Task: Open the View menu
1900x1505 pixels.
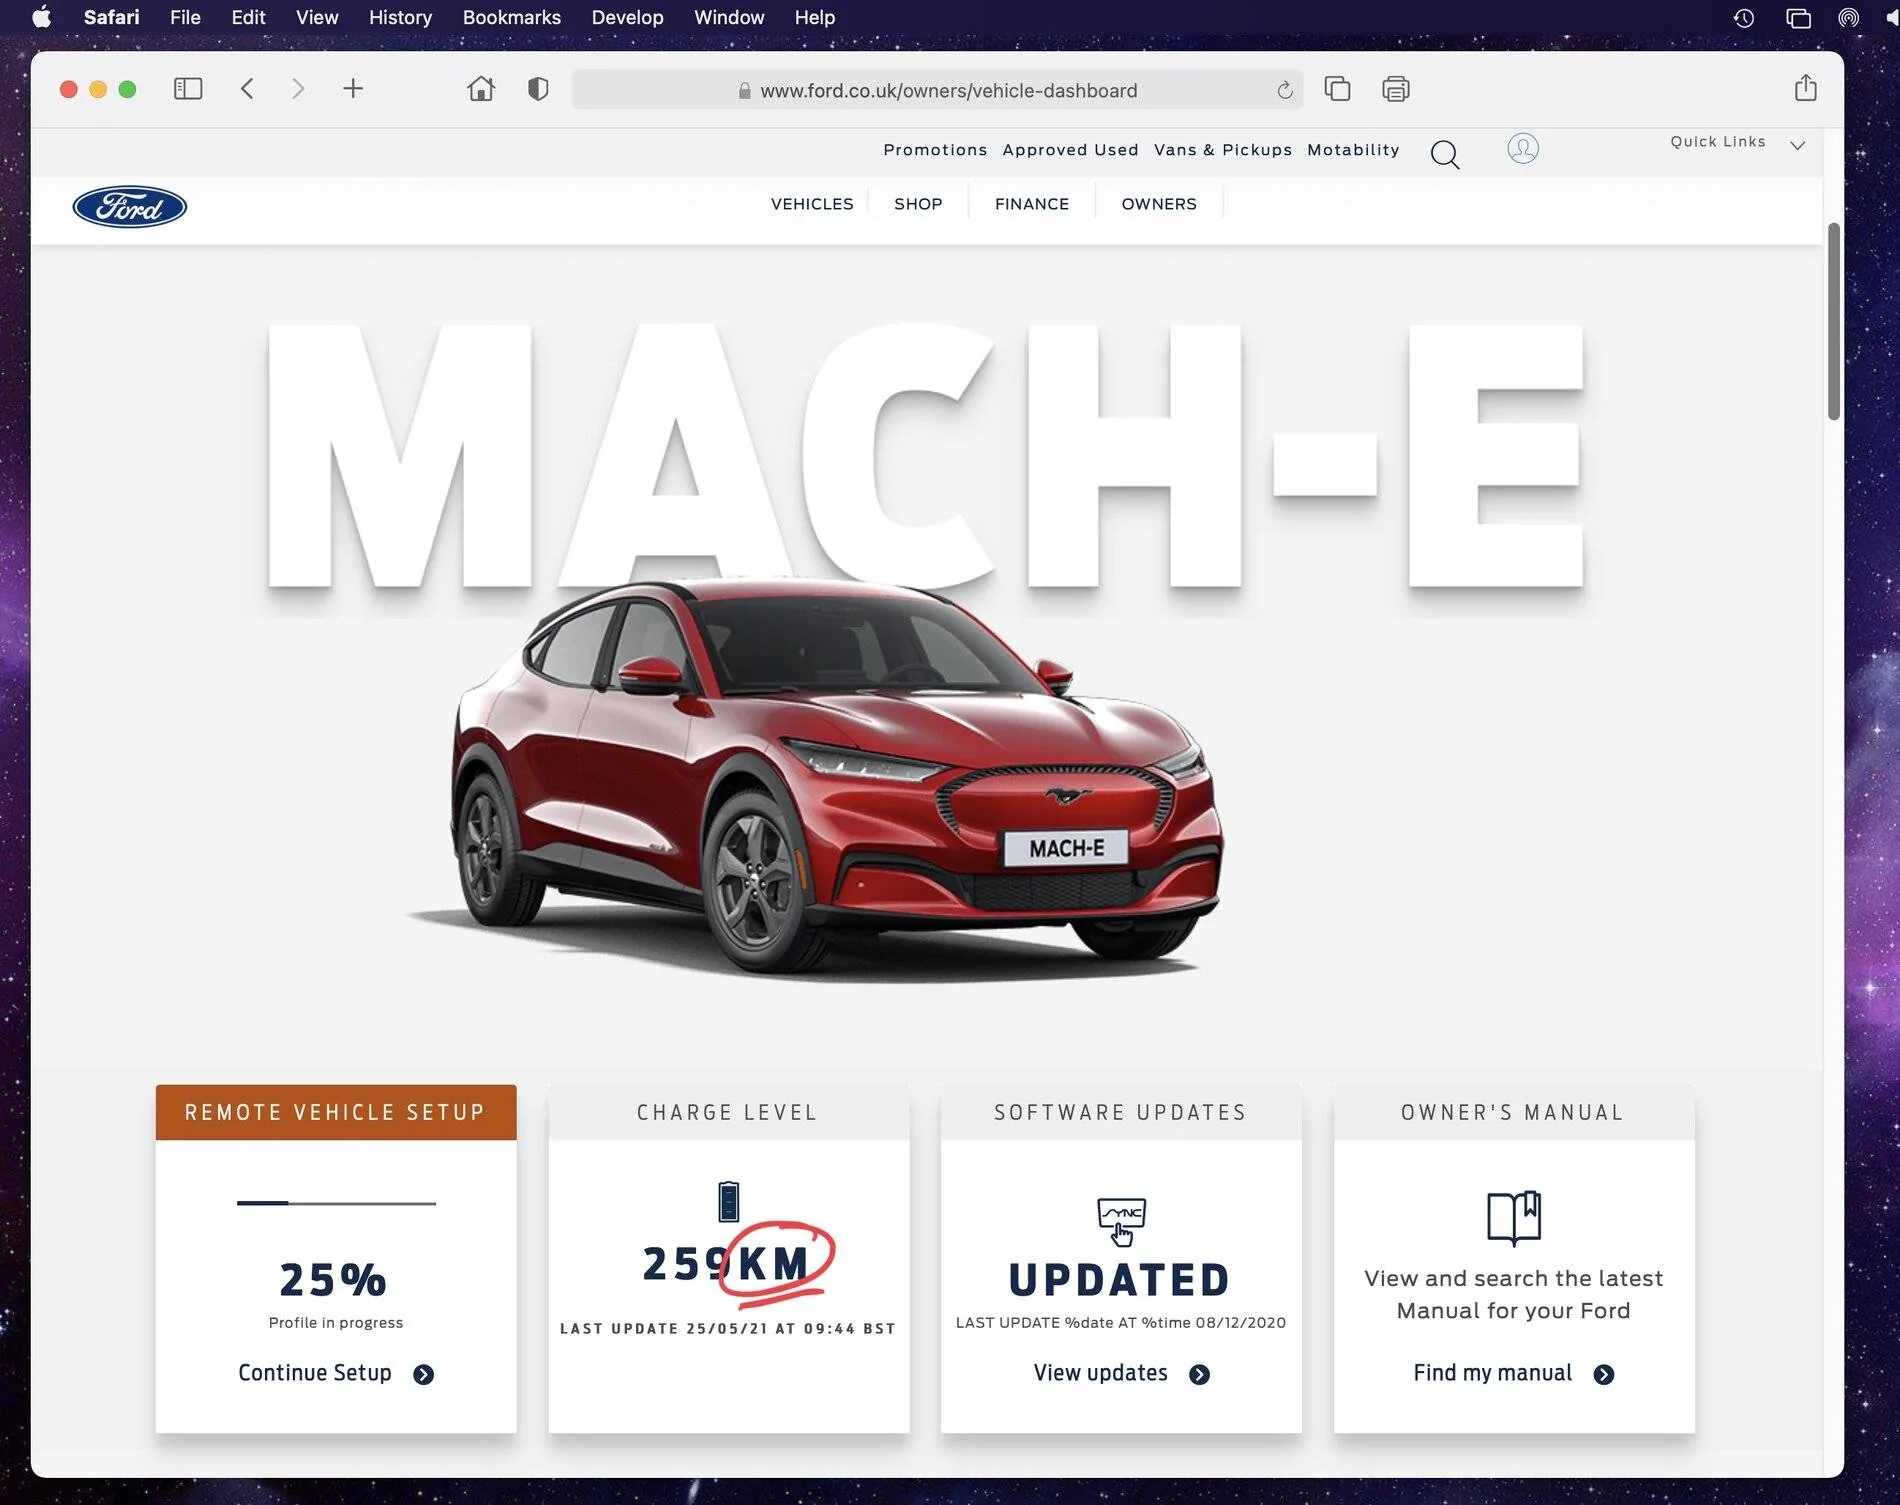Action: point(317,17)
